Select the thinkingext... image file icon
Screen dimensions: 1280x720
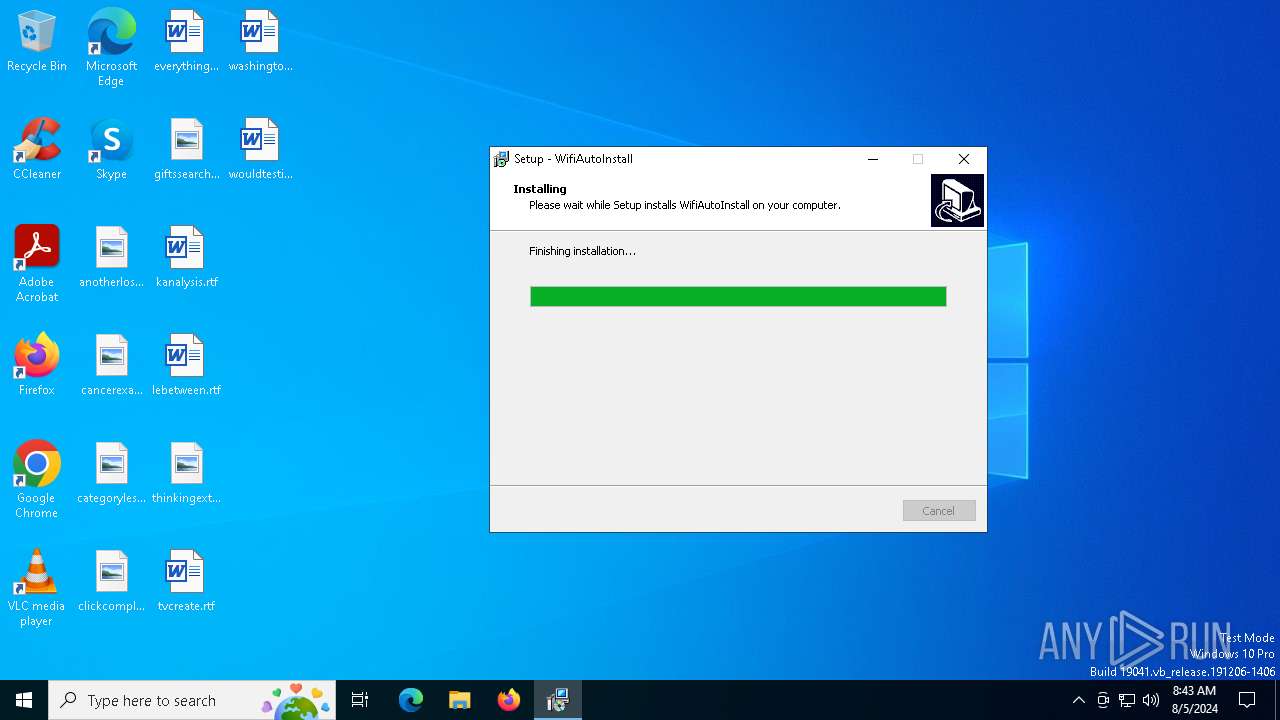coord(186,474)
